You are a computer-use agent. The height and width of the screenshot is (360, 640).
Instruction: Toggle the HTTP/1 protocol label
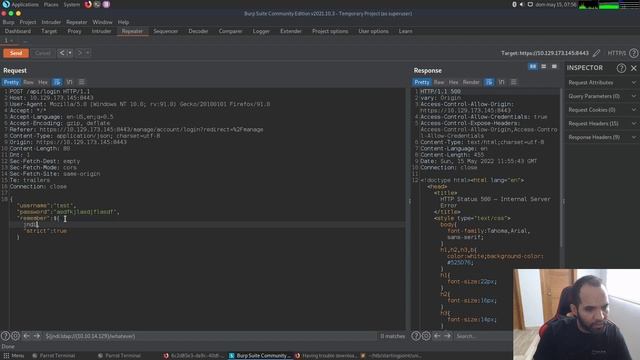click(616, 53)
